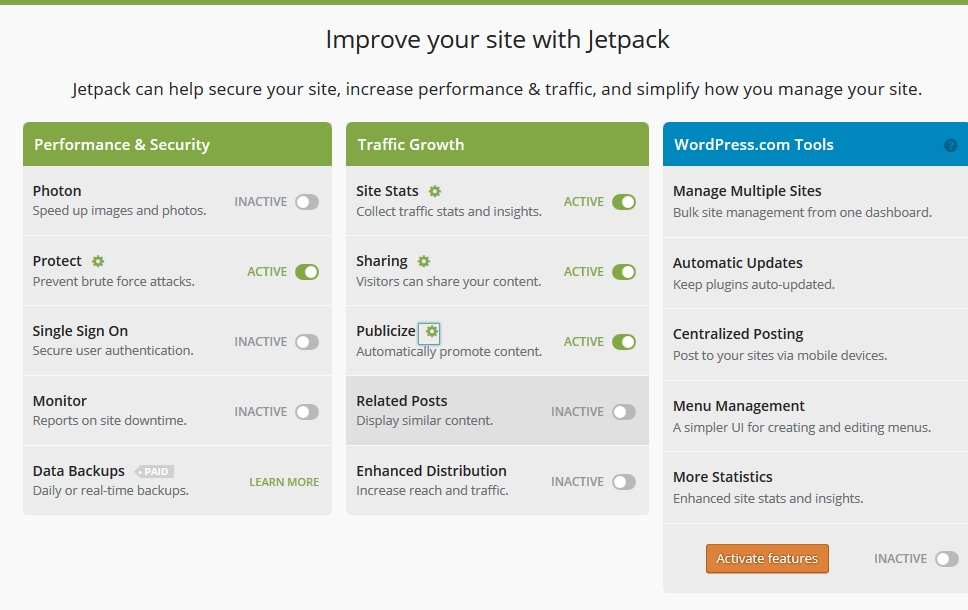Image resolution: width=968 pixels, height=610 pixels.
Task: Switch off the Publicize toggle
Action: point(624,341)
